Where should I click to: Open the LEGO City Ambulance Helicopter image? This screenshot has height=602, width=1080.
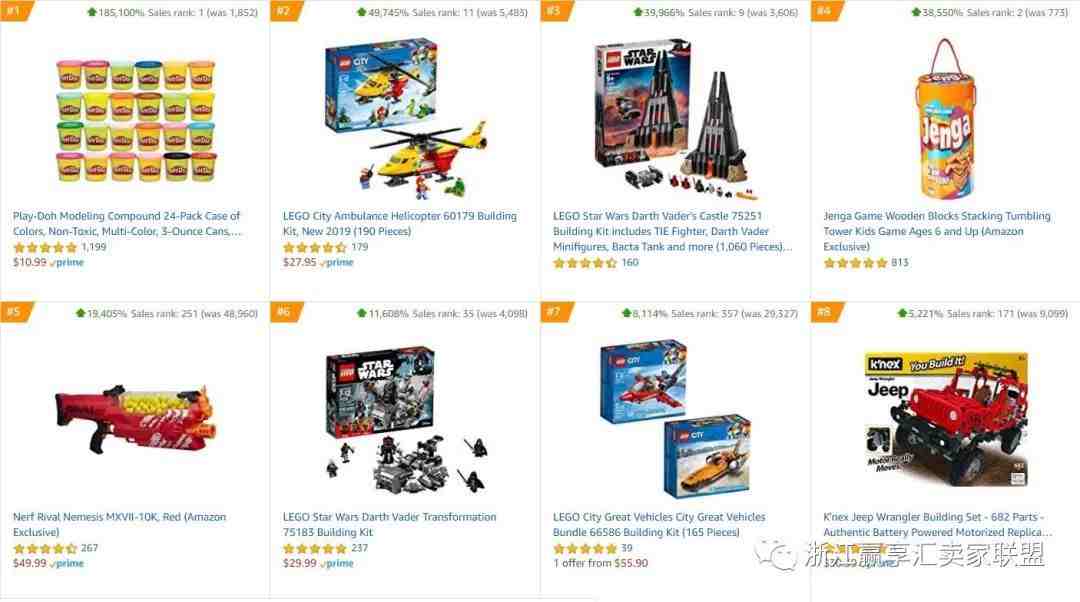click(x=406, y=116)
